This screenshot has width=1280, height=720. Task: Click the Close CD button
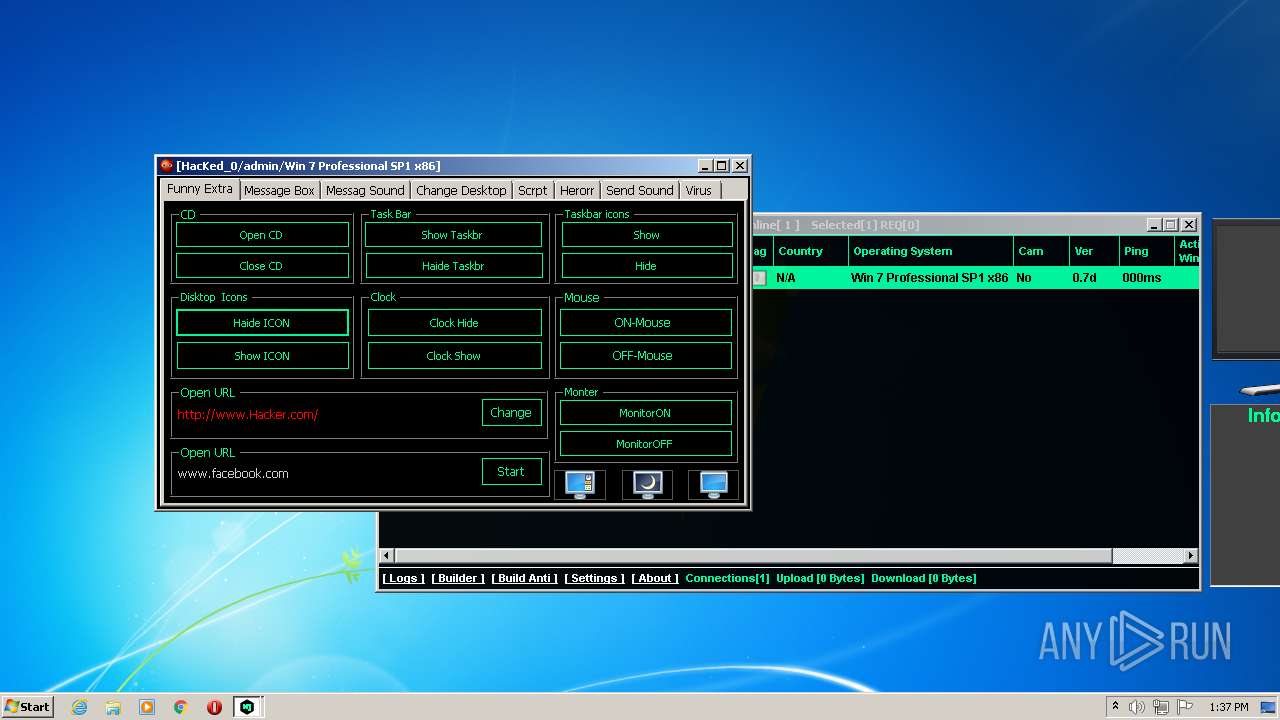262,266
